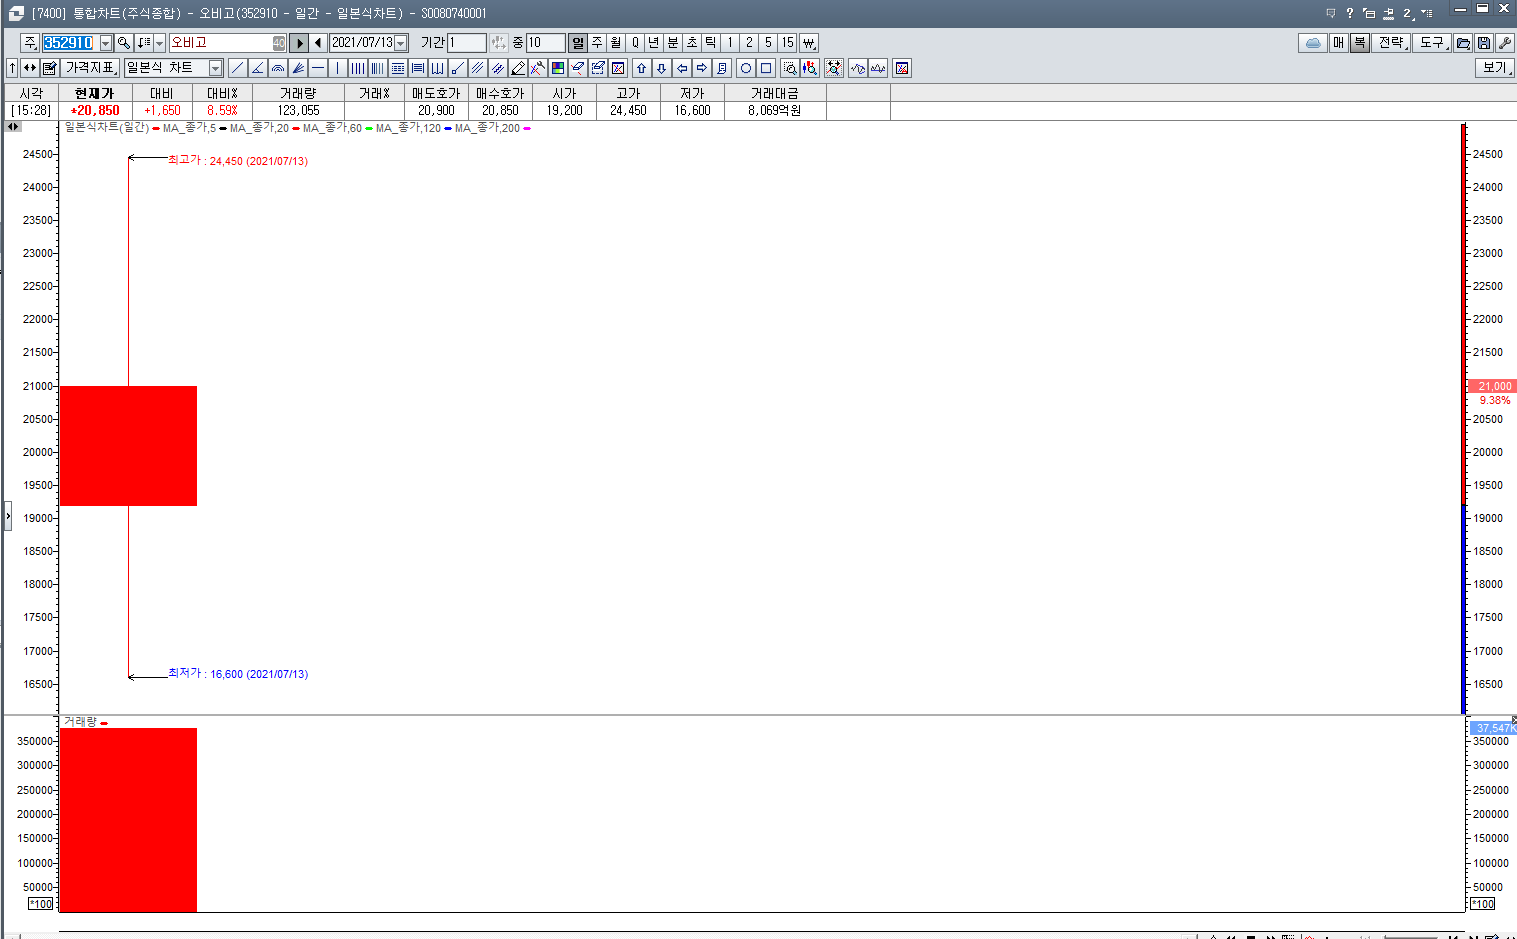Switch to monthly (월) period
This screenshot has width=1517, height=939.
616,43
